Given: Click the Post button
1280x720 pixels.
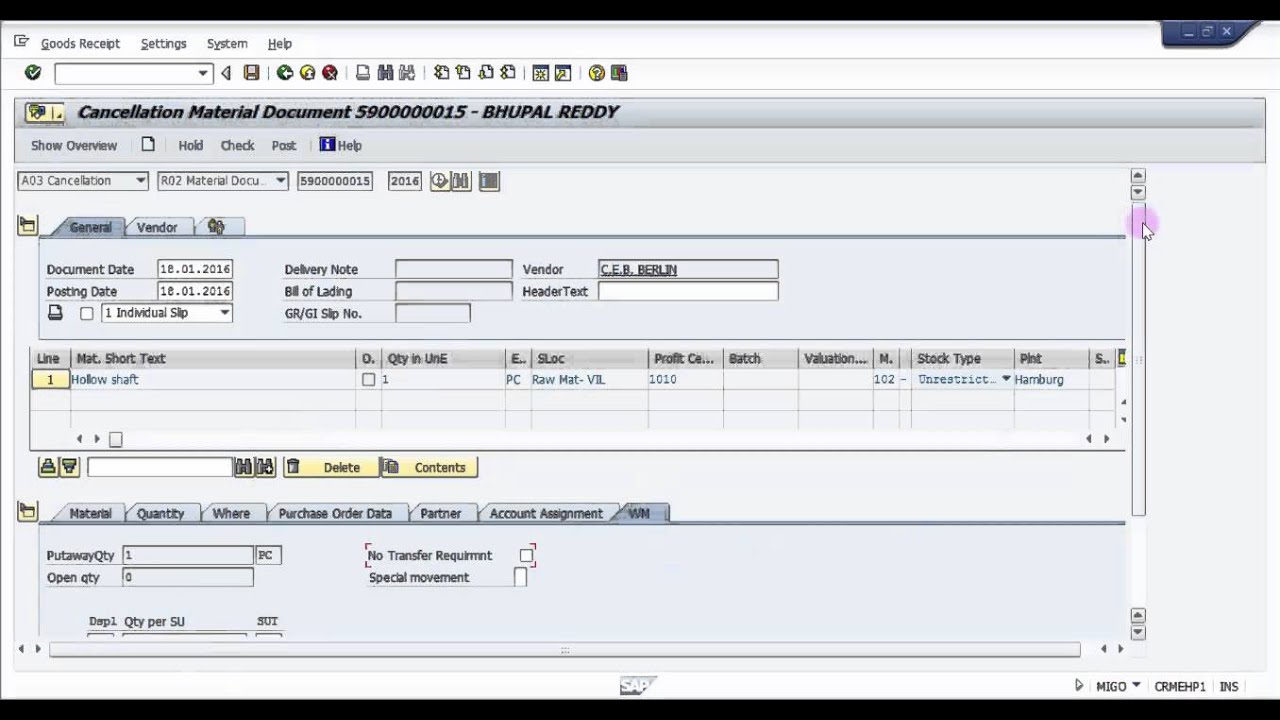Looking at the screenshot, I should click(284, 145).
